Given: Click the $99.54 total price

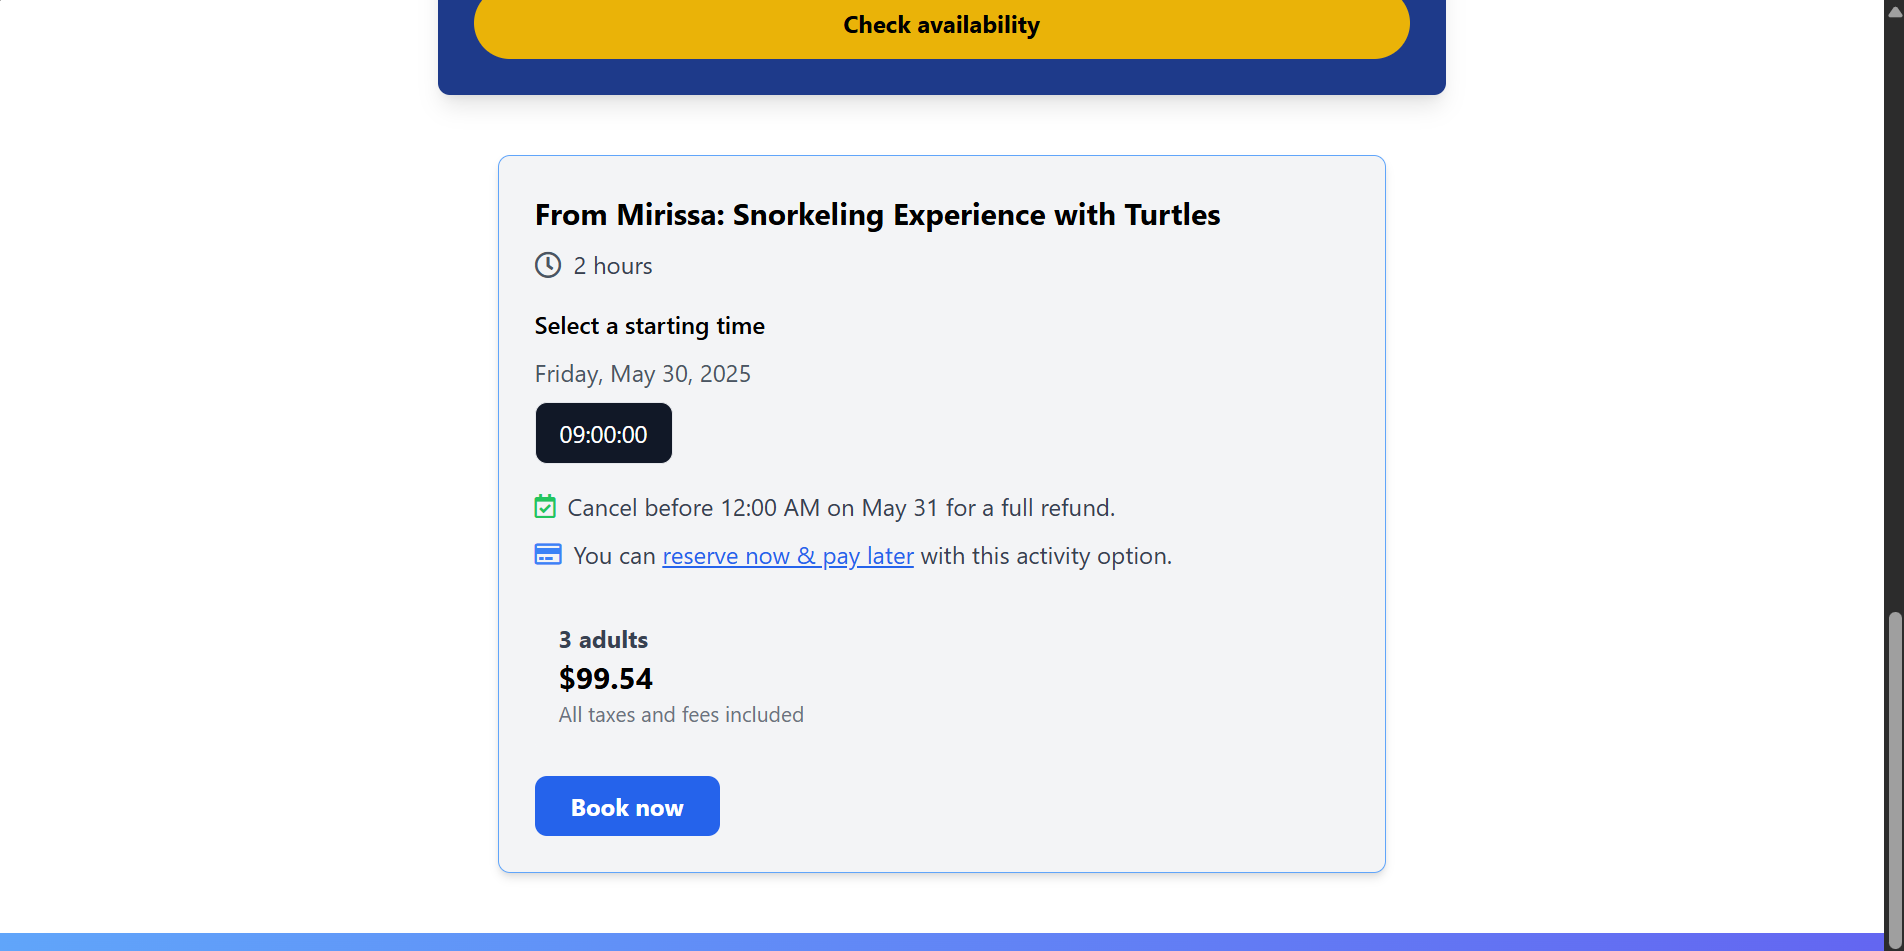Looking at the screenshot, I should pos(605,679).
